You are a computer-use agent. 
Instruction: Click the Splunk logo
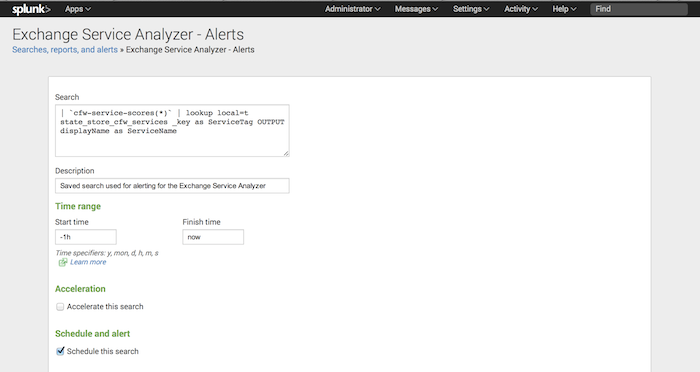[x=31, y=9]
